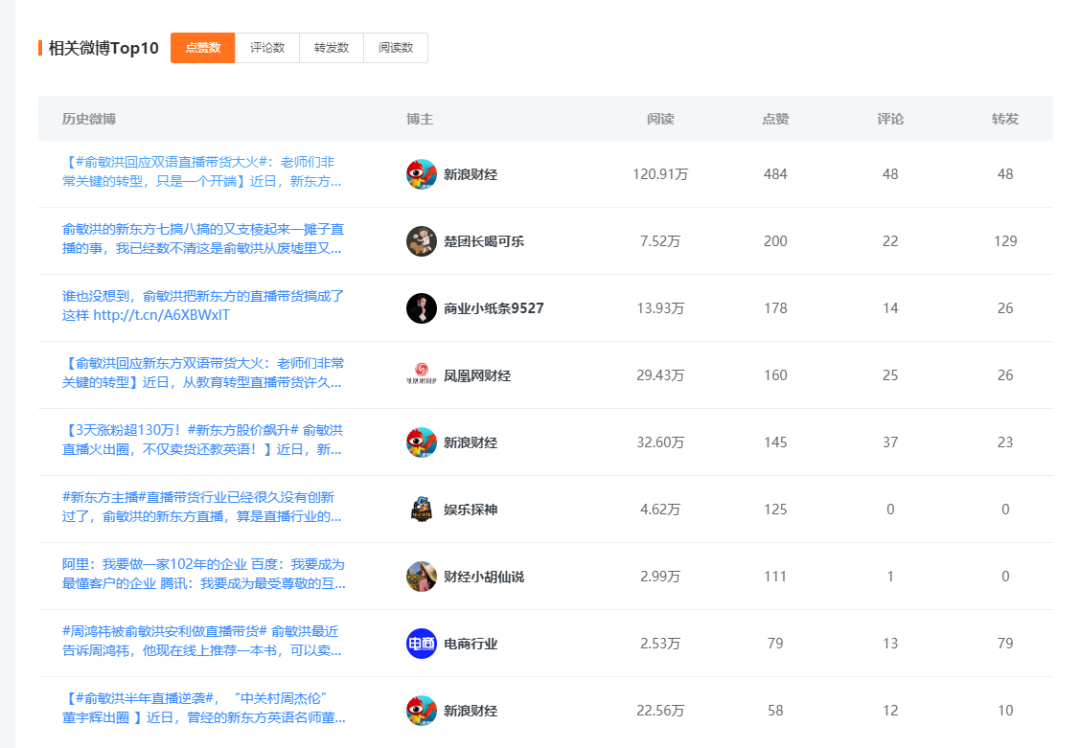
Task: Open the 周鸿祎被俞敏洪安利做直播带货 post link
Action: [200, 643]
